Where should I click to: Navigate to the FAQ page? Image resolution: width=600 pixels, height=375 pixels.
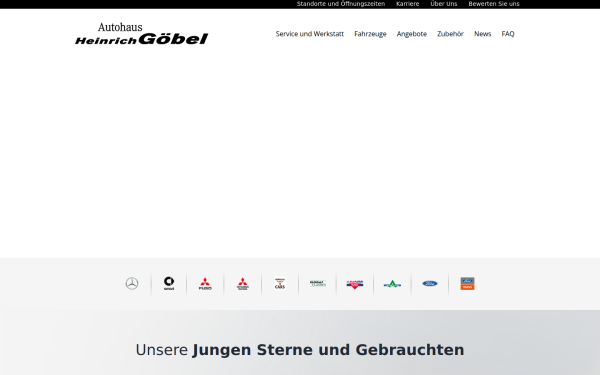pyautogui.click(x=508, y=34)
